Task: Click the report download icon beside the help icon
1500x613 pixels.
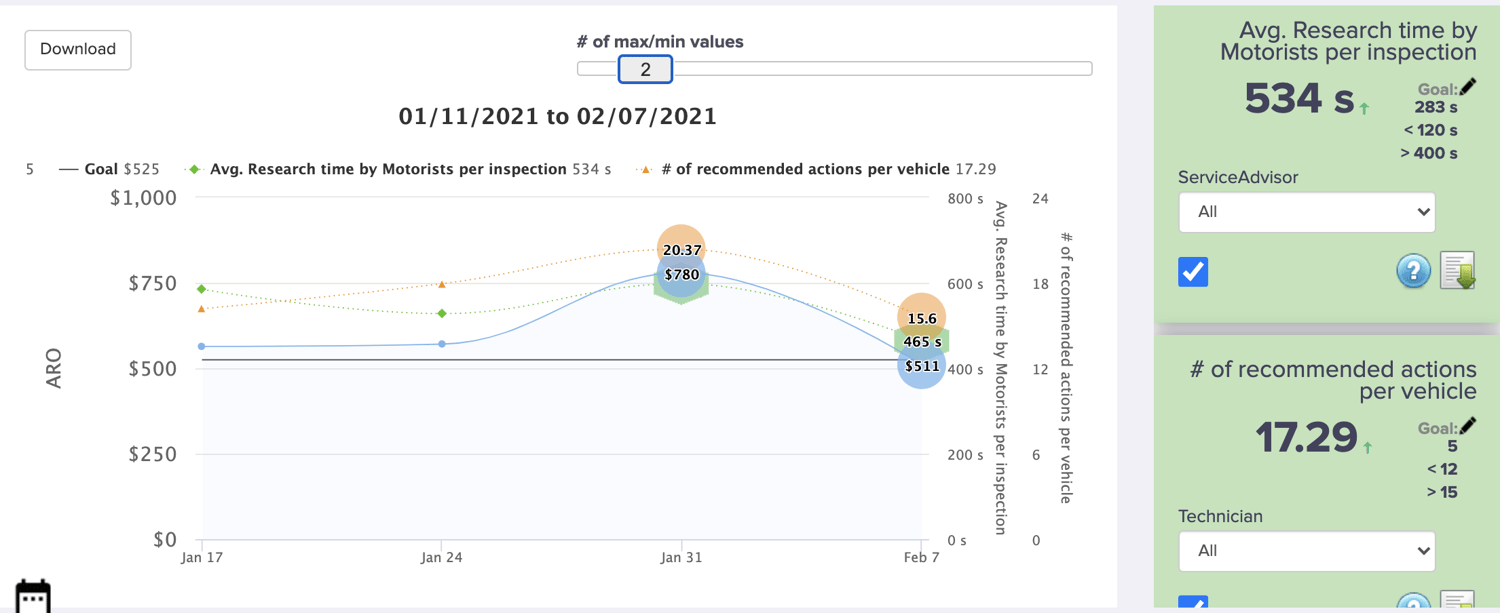Action: point(1457,270)
